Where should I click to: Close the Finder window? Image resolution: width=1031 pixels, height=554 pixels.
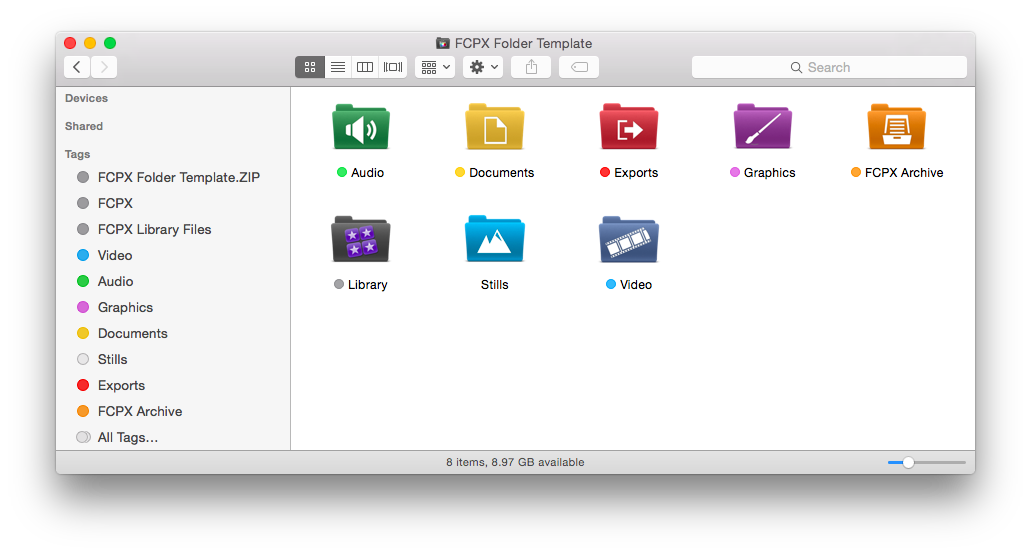coord(70,43)
